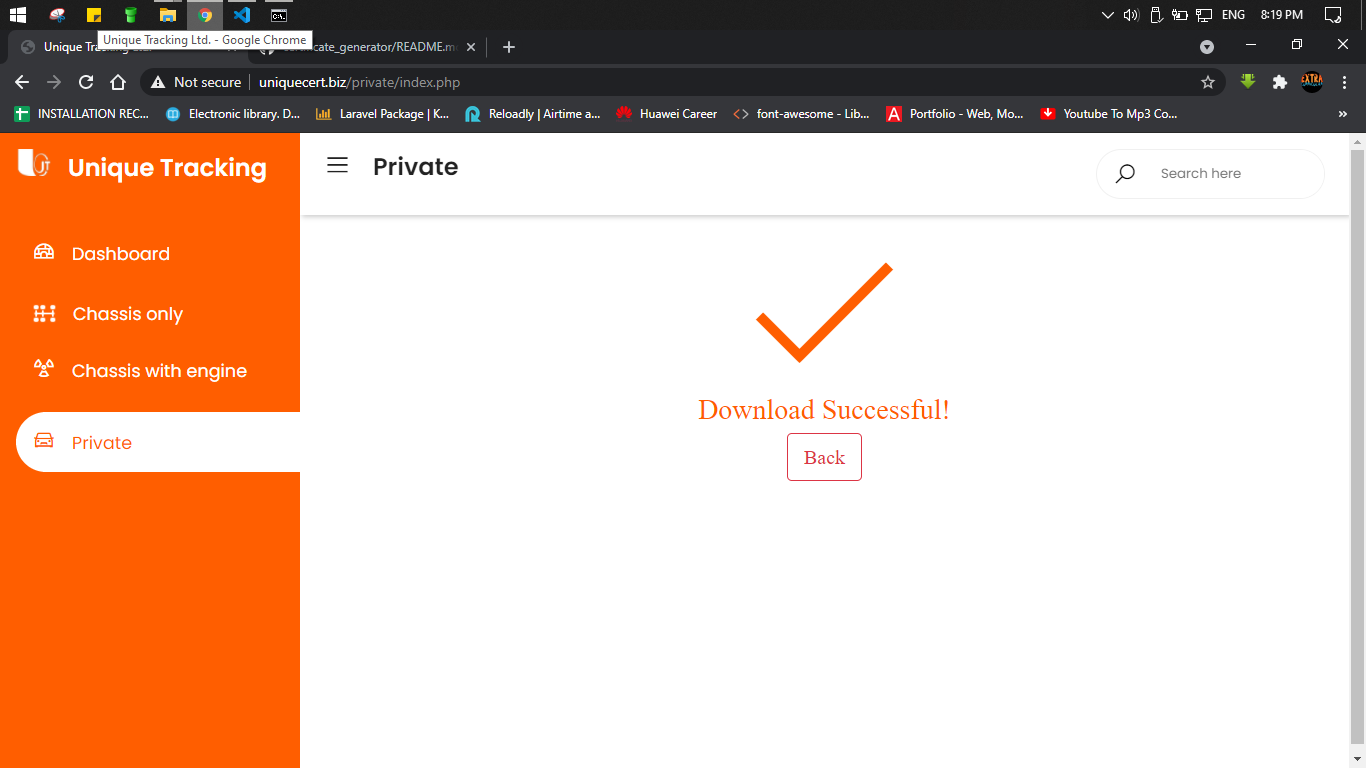The image size is (1366, 768).
Task: Click the volume speaker icon
Action: click(x=1131, y=15)
